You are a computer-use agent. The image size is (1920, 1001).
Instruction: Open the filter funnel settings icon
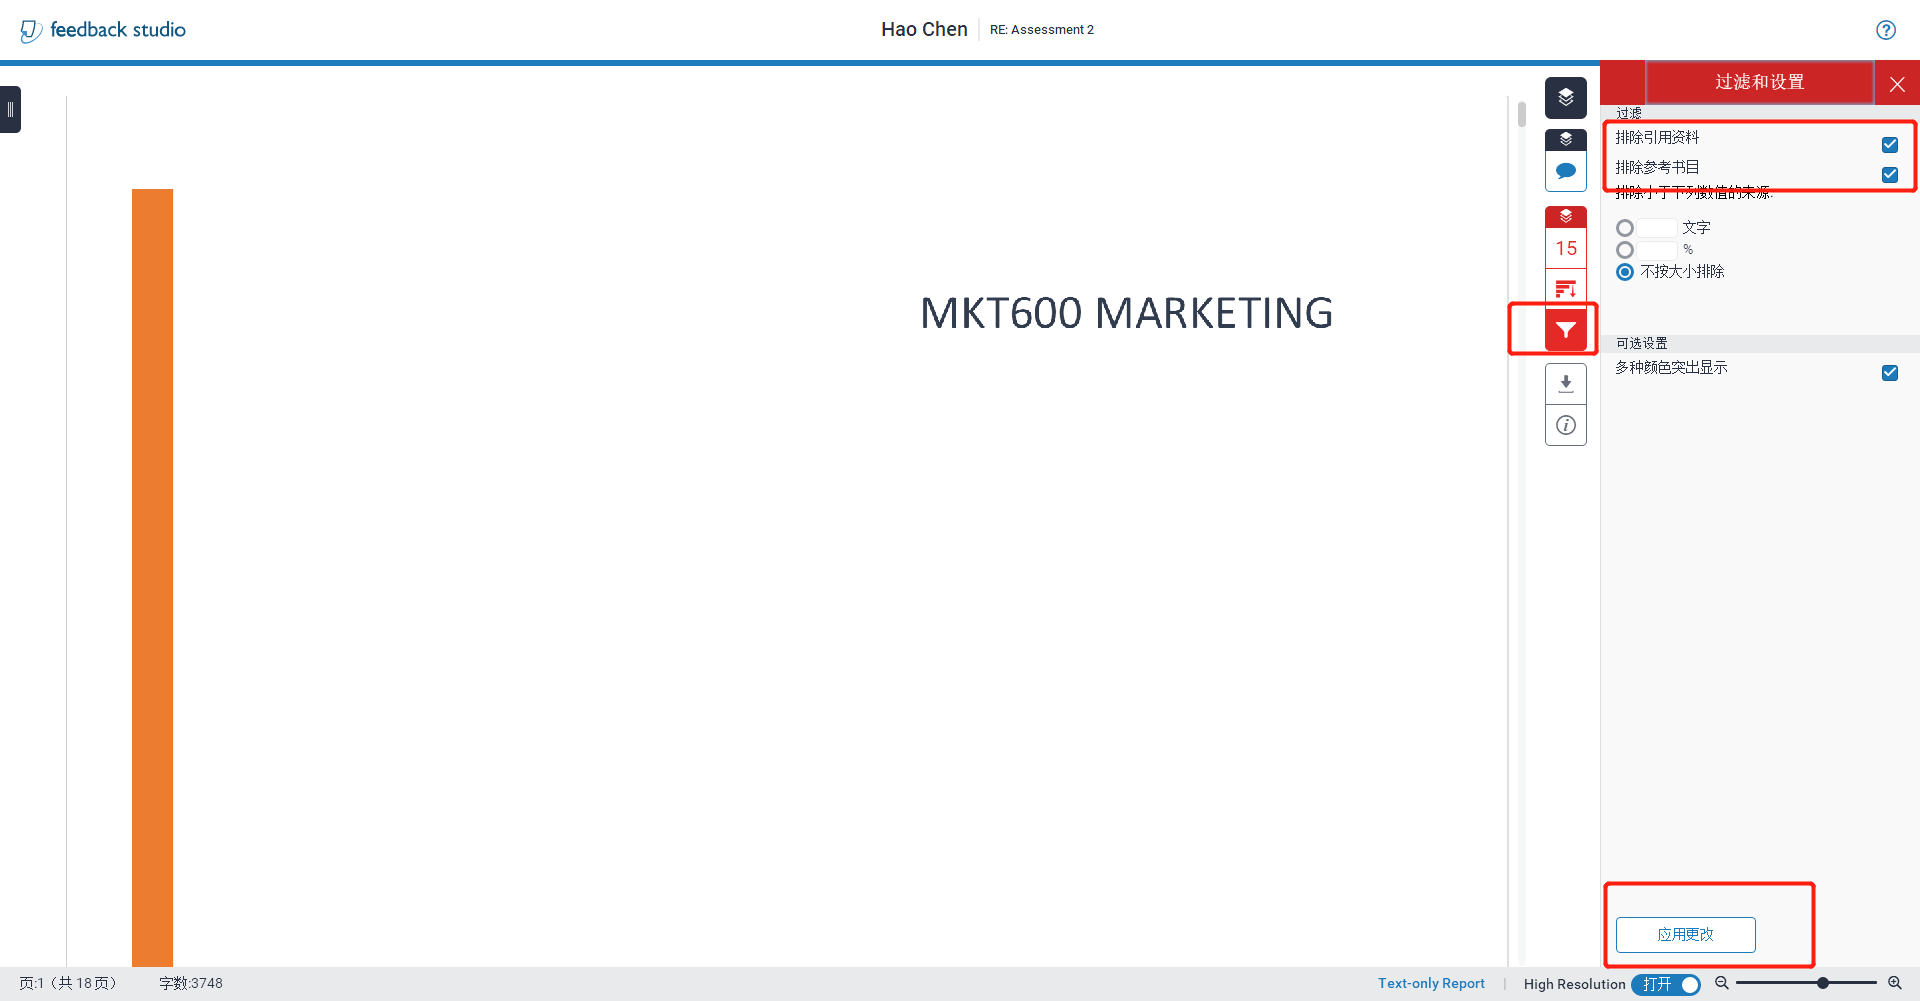coord(1566,330)
